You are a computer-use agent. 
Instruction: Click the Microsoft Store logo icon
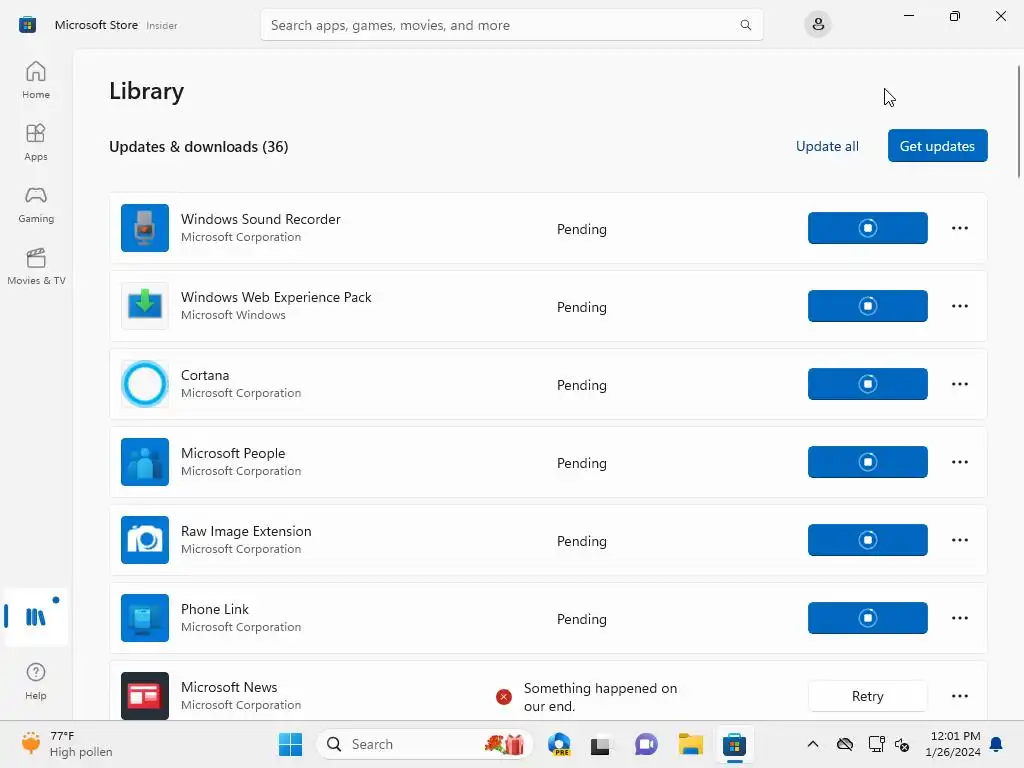click(x=27, y=25)
